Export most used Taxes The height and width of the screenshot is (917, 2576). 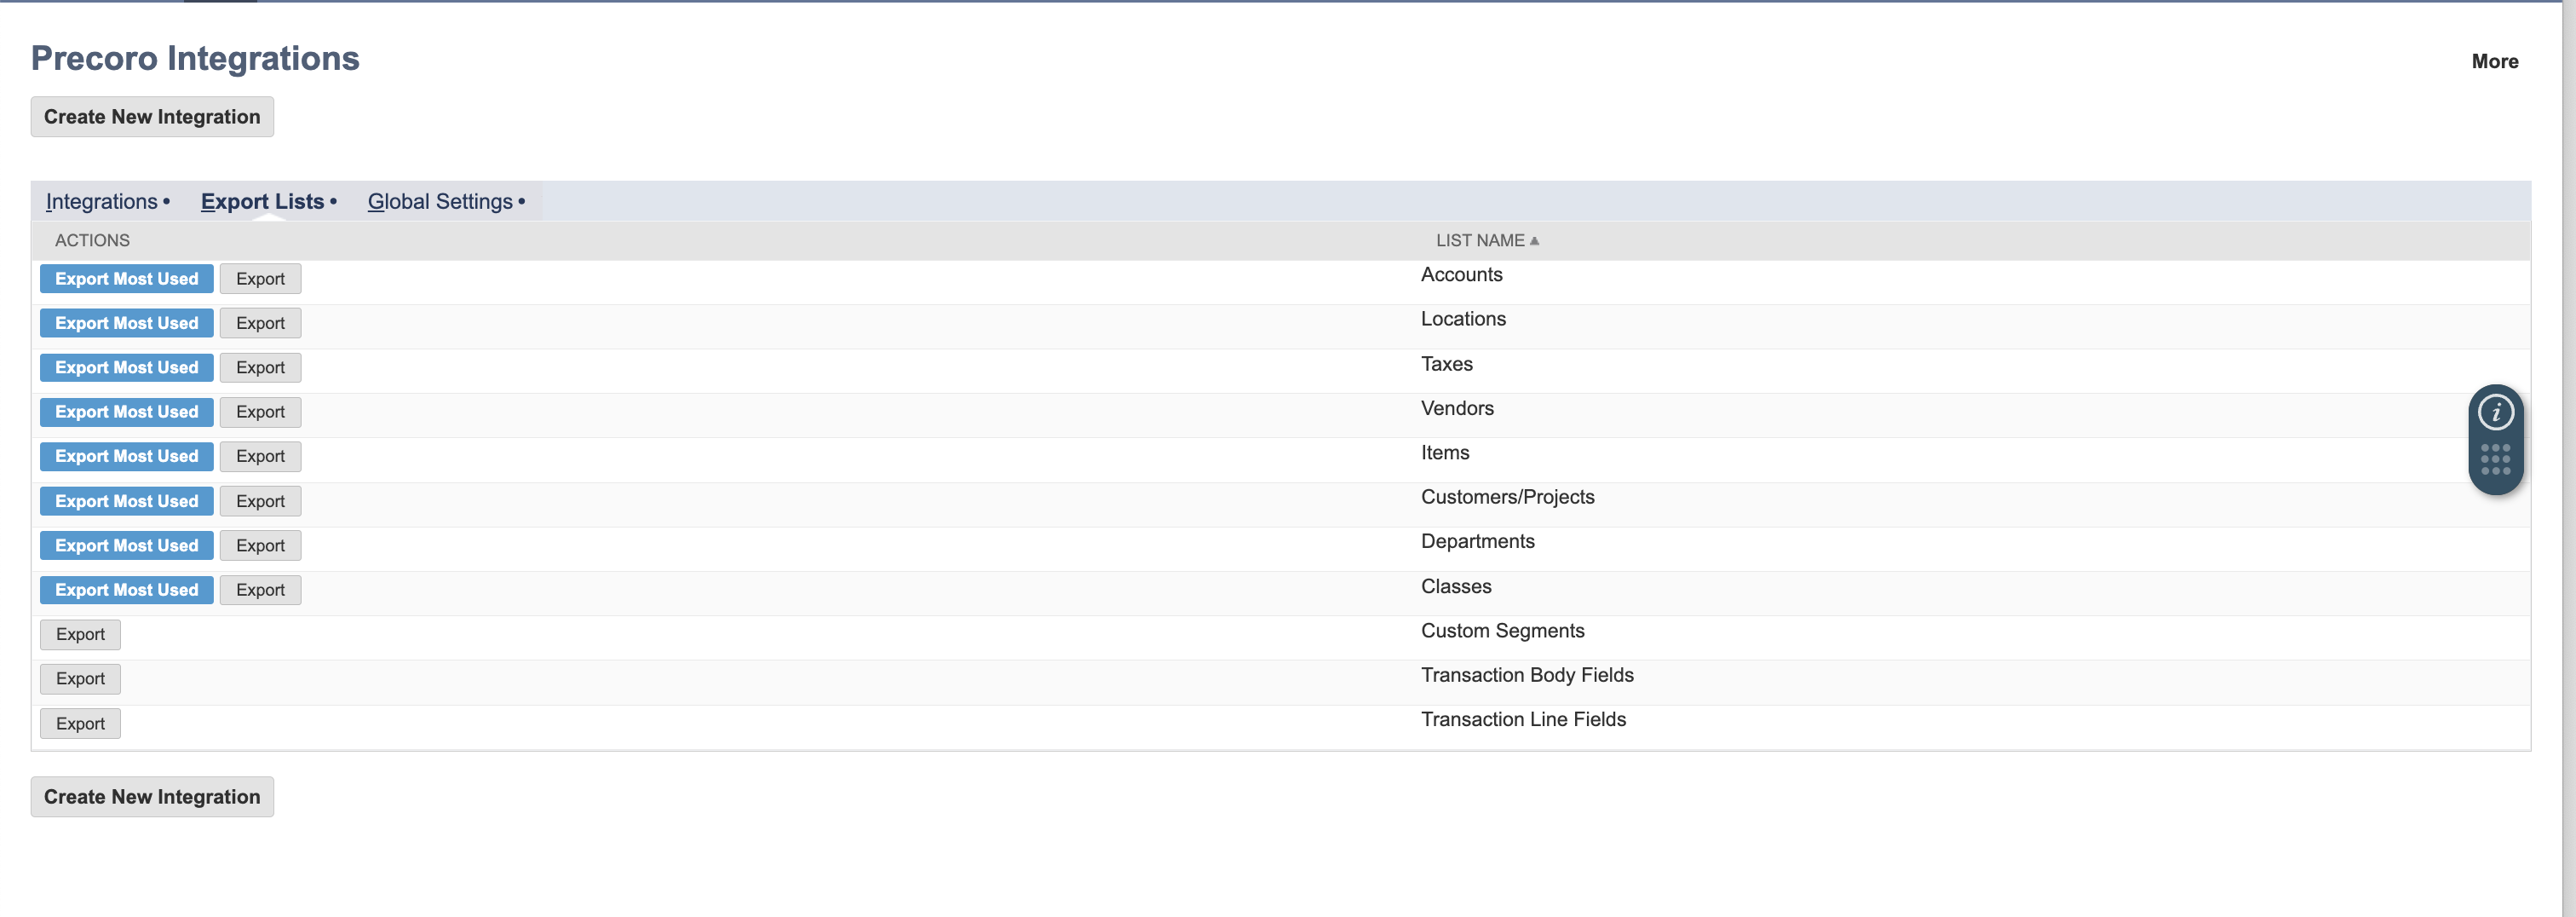coord(127,368)
